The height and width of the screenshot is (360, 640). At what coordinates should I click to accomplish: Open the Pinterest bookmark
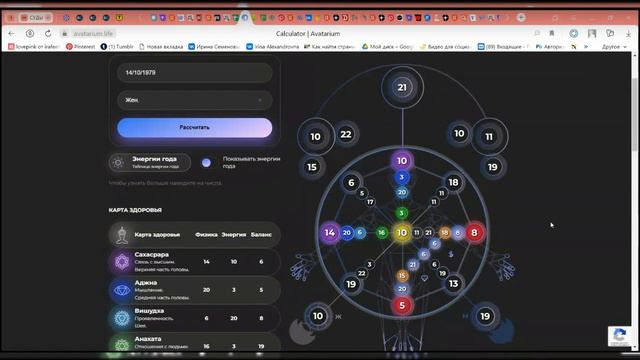tap(81, 47)
